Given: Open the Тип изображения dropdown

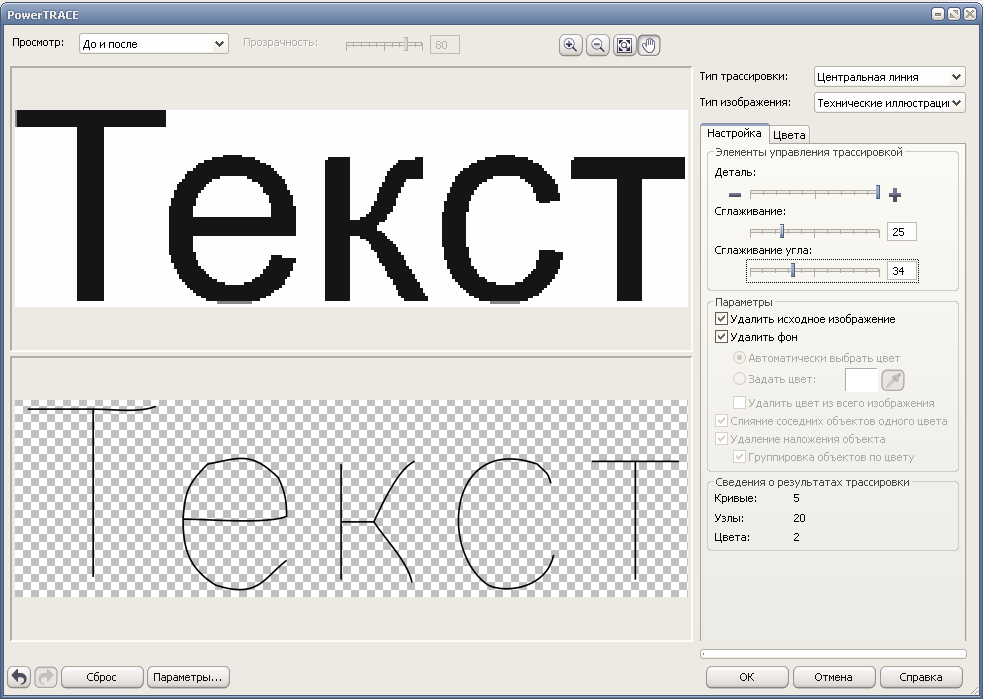Looking at the screenshot, I should 889,102.
